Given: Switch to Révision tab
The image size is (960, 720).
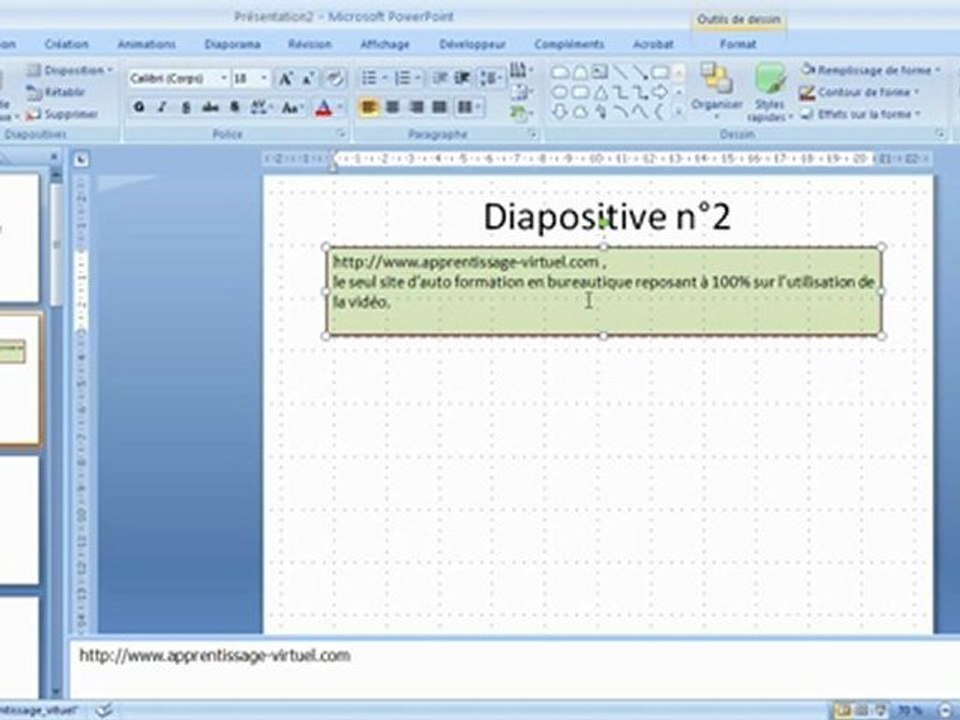Looking at the screenshot, I should pyautogui.click(x=310, y=44).
